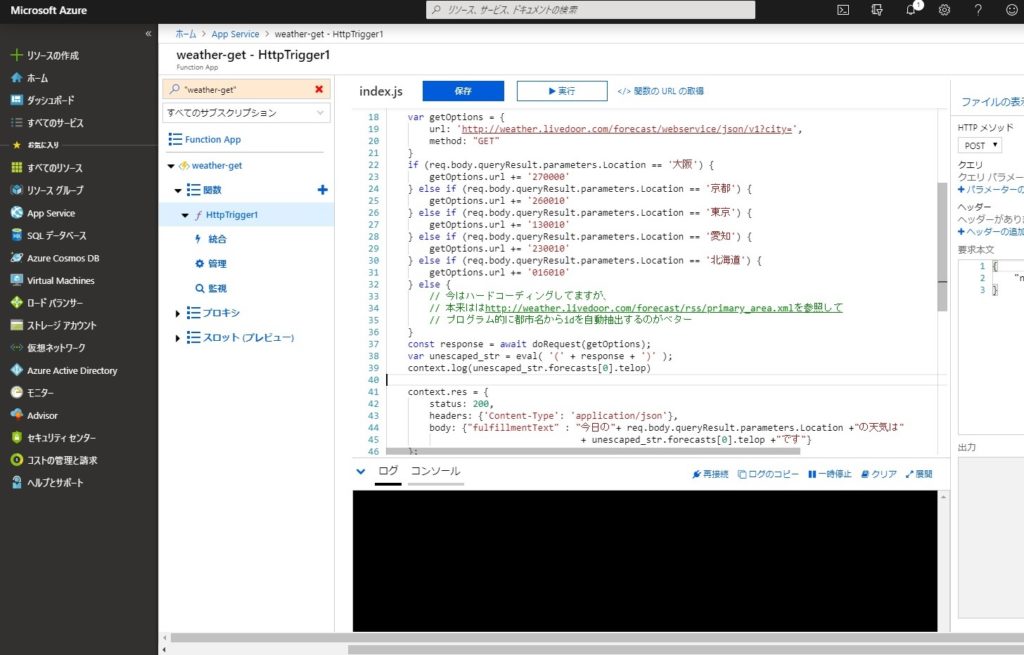Click the SQL データベース icon
The height and width of the screenshot is (655, 1024).
16,235
